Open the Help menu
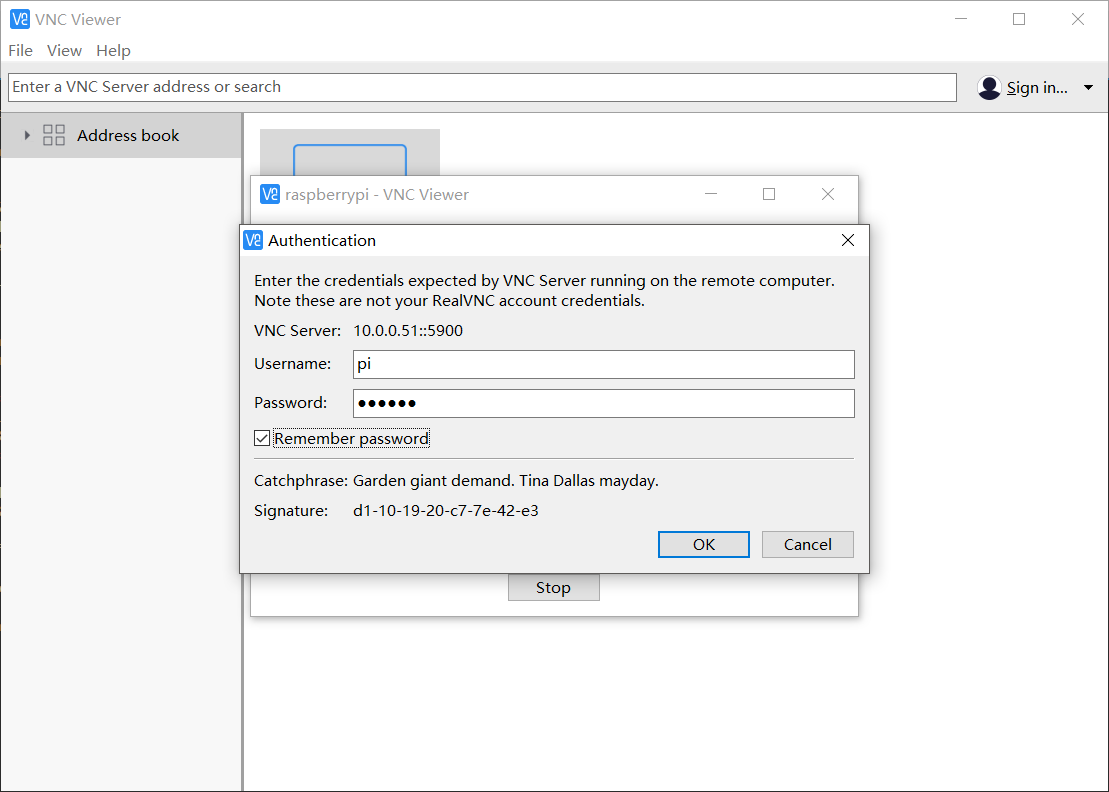 (x=113, y=51)
